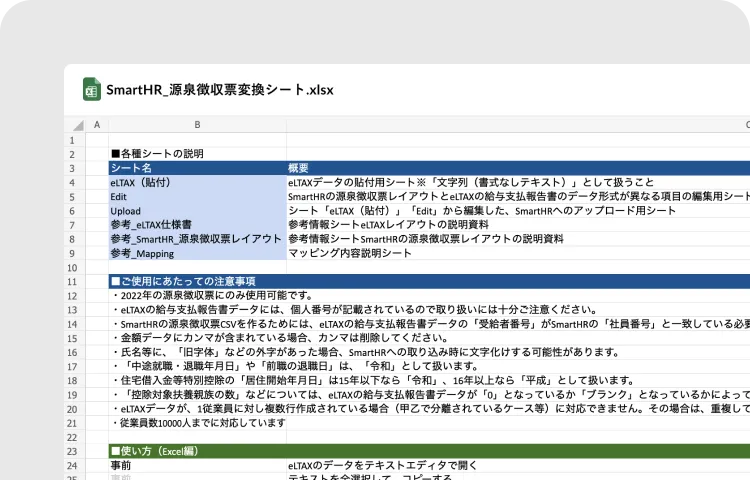The height and width of the screenshot is (480, 750).
Task: Click the note about 1従業員に対し複数行
Action: point(432,409)
